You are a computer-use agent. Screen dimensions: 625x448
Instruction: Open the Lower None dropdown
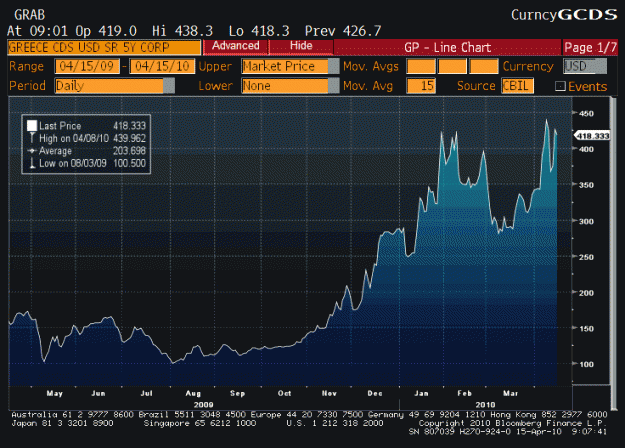(x=290, y=86)
